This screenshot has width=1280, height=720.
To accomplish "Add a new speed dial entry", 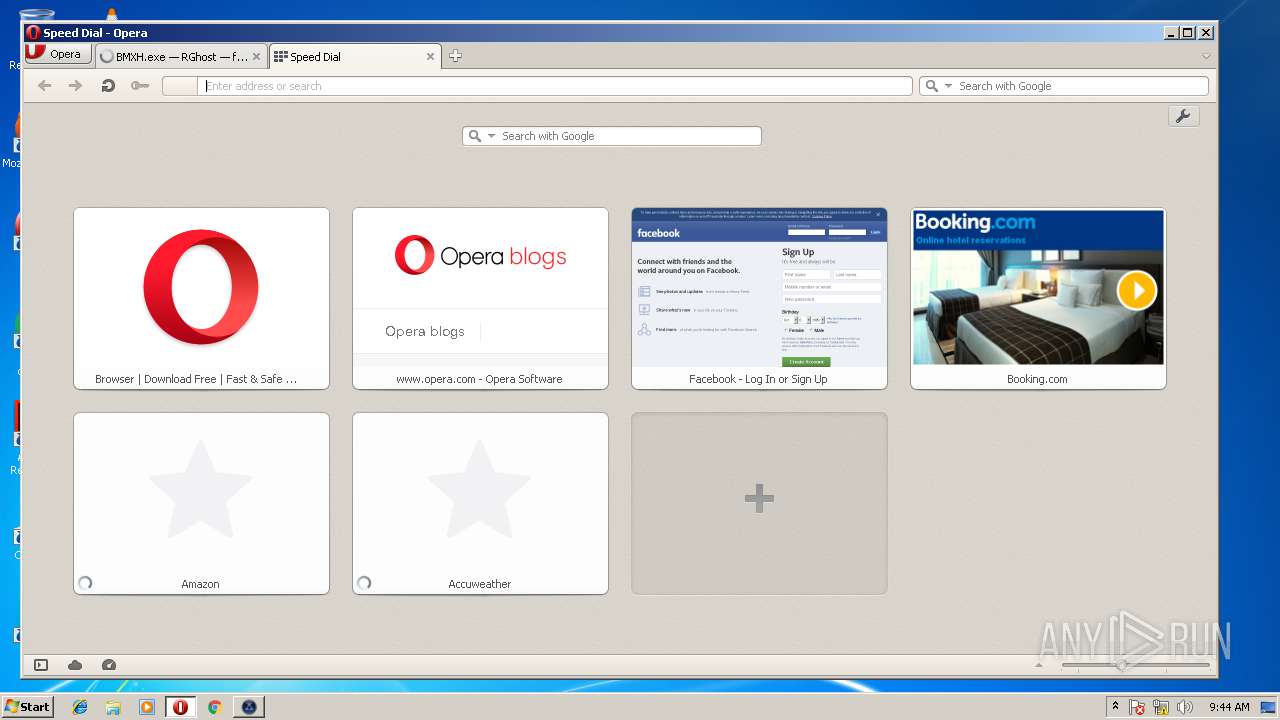I will tap(759, 503).
